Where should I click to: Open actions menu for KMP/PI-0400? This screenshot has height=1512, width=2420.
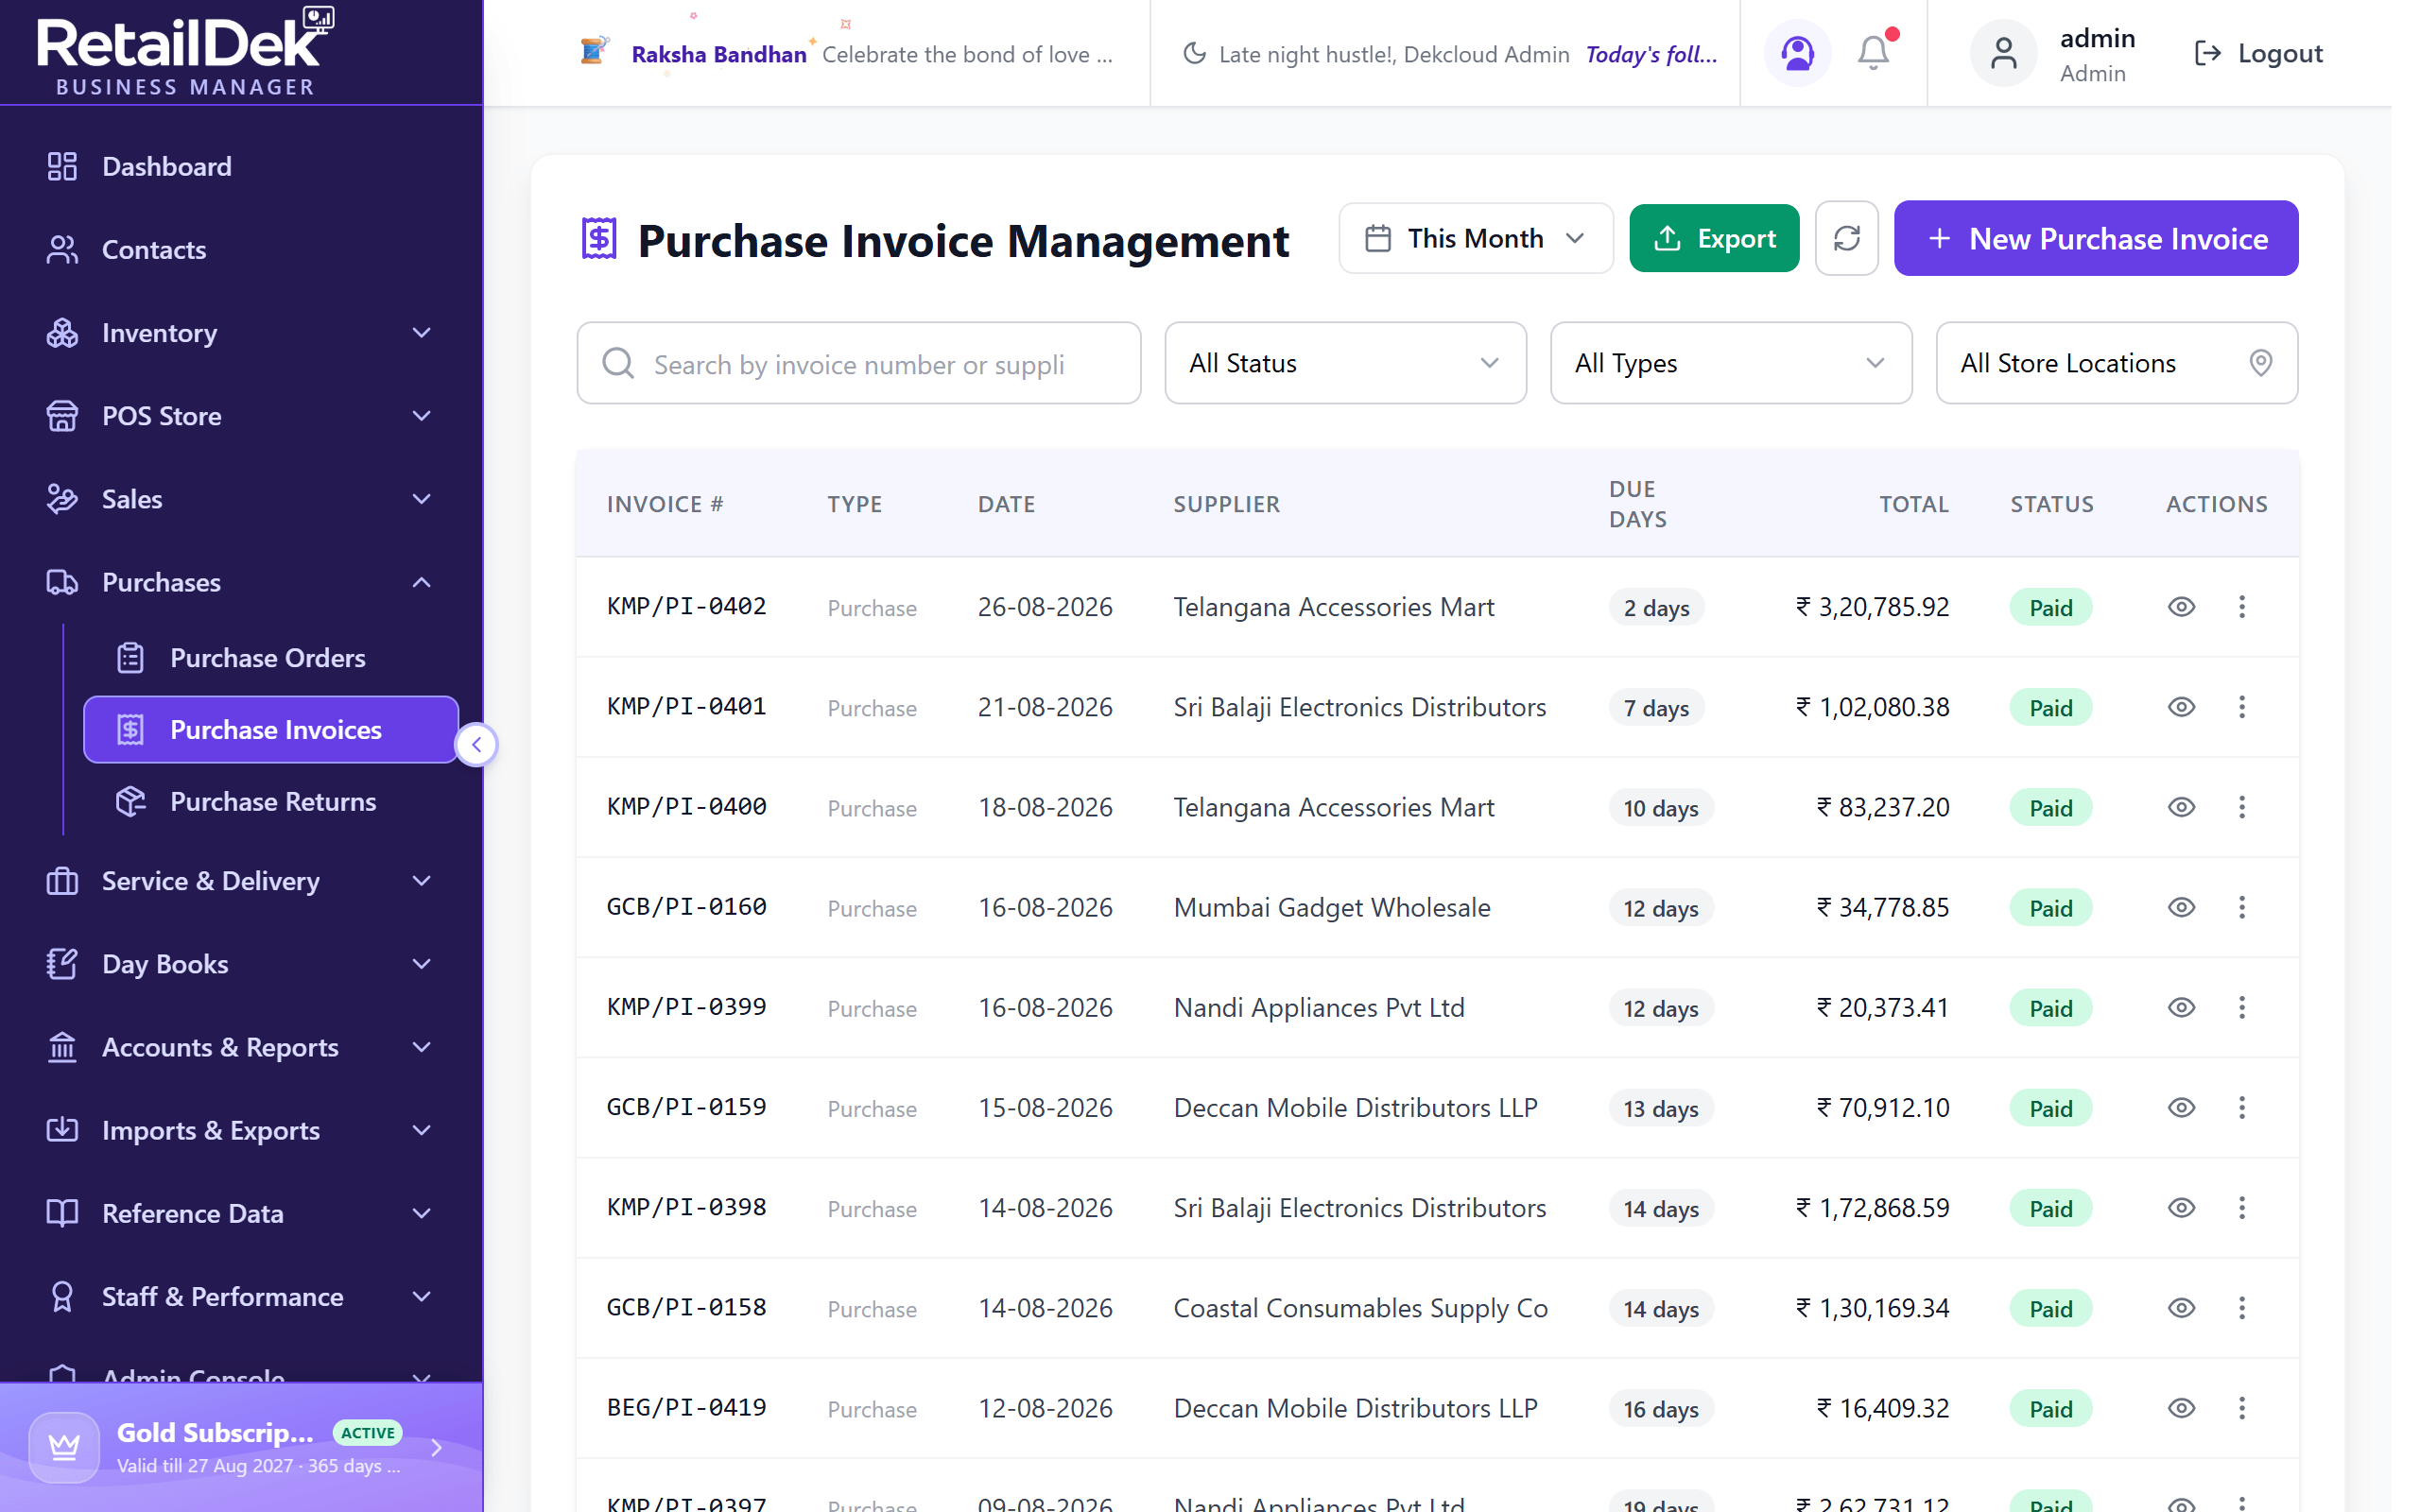click(x=2242, y=807)
